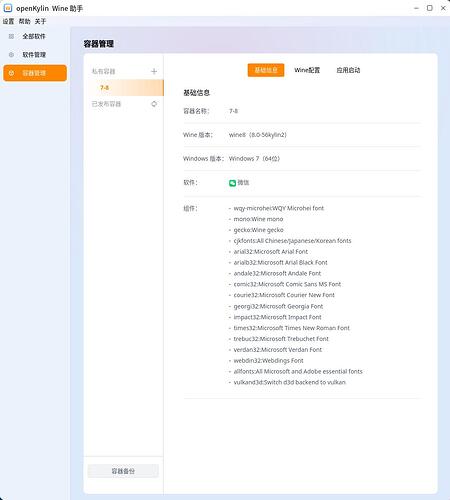
Task: Click vulkand3d backend entry
Action: click(289, 382)
